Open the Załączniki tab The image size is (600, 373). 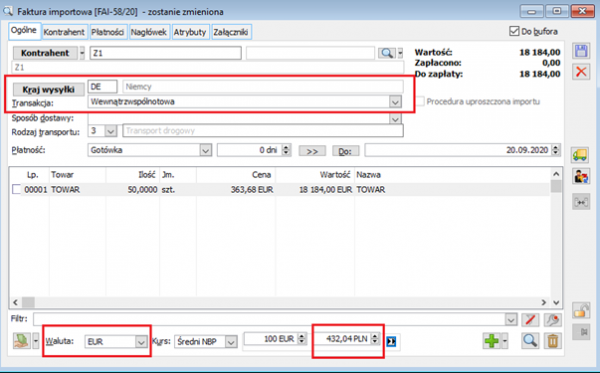[231, 32]
